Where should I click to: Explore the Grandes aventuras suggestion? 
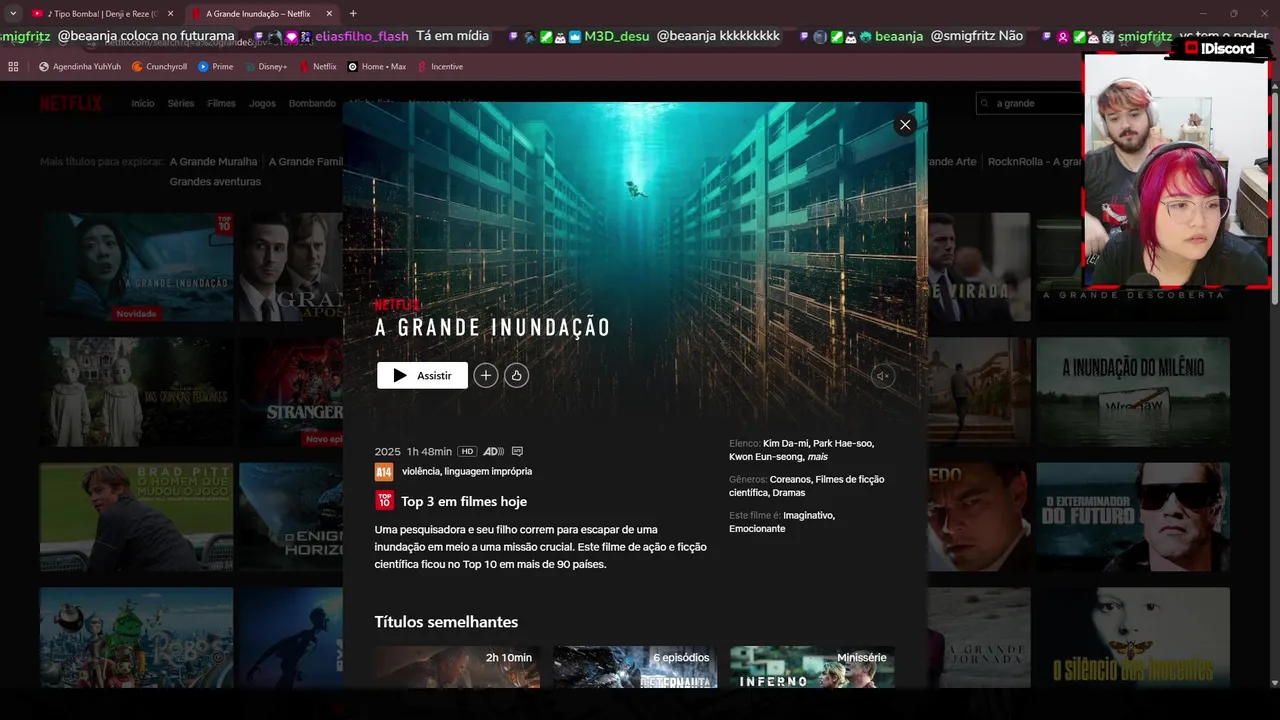pyautogui.click(x=215, y=182)
